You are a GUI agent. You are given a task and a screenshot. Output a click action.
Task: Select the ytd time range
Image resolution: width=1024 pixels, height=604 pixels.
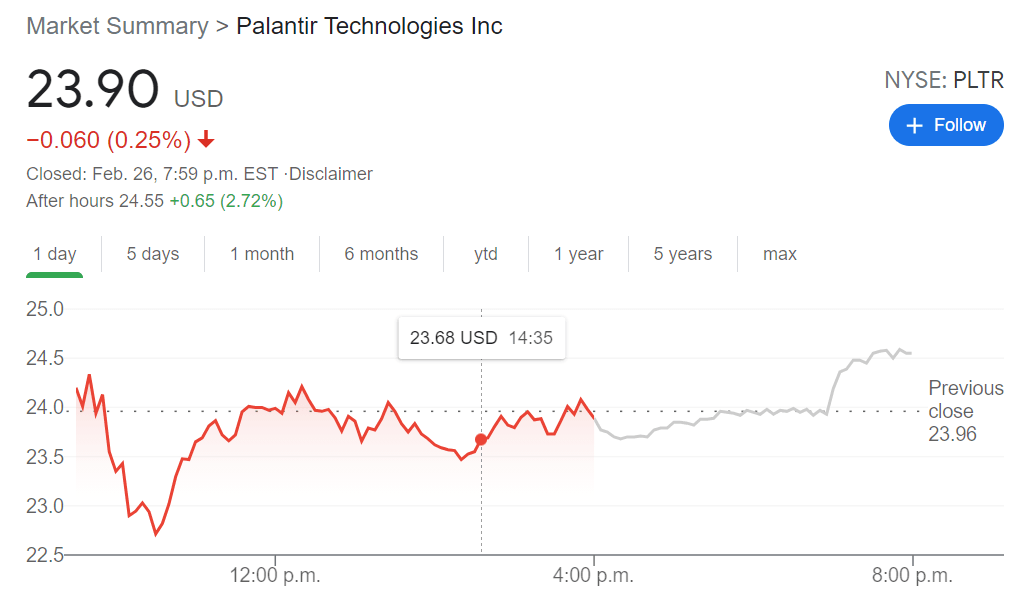(x=486, y=254)
